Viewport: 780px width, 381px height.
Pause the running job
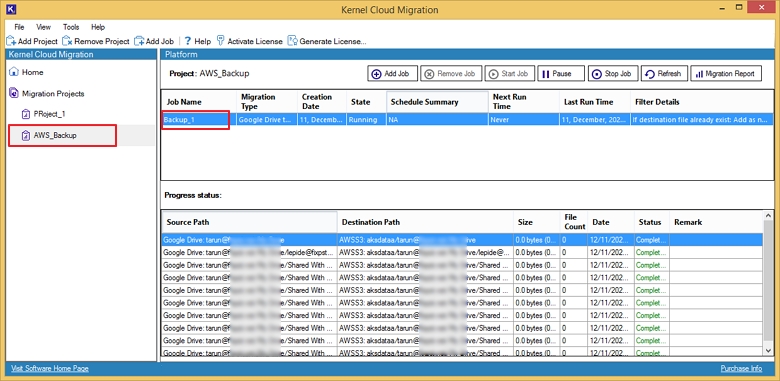(x=561, y=74)
